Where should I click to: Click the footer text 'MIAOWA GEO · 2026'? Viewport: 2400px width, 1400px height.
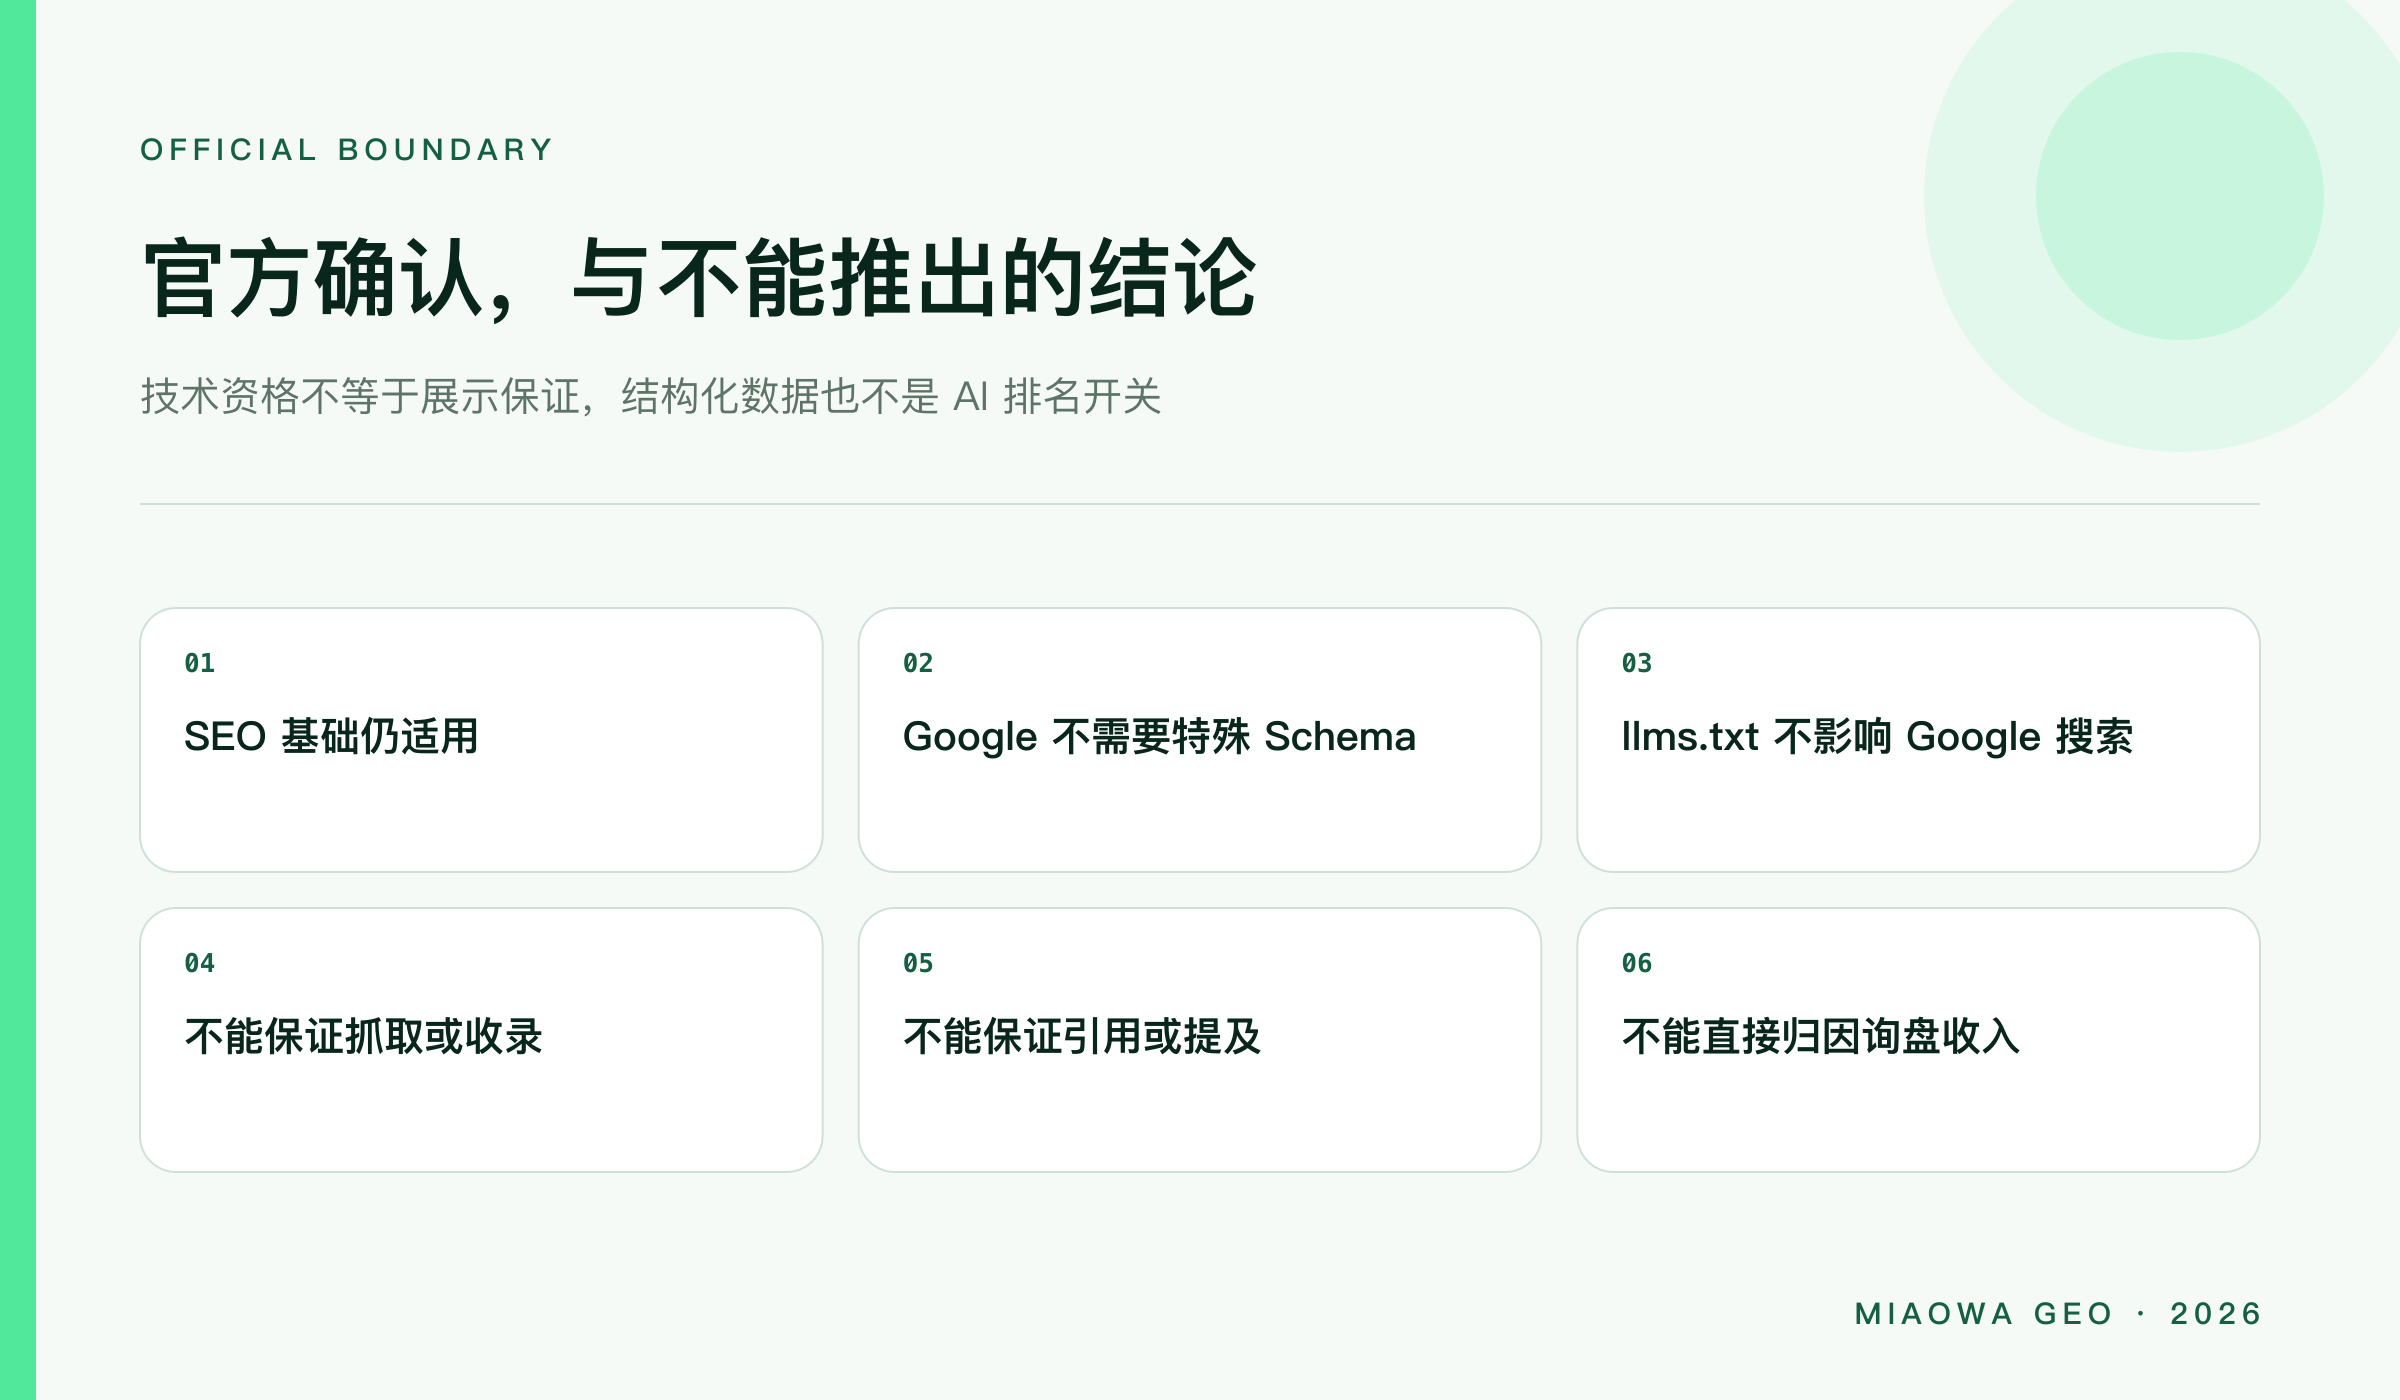(2058, 1313)
